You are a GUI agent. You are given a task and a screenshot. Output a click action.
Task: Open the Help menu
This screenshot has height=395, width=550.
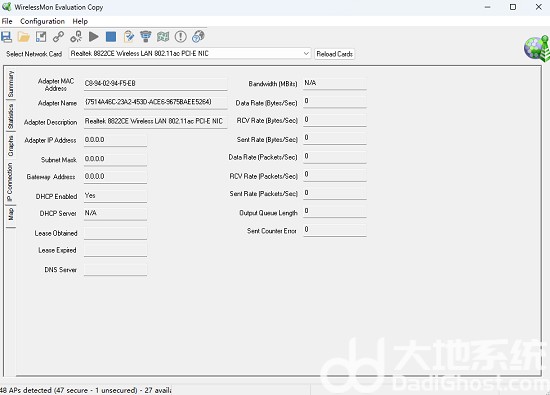click(80, 21)
